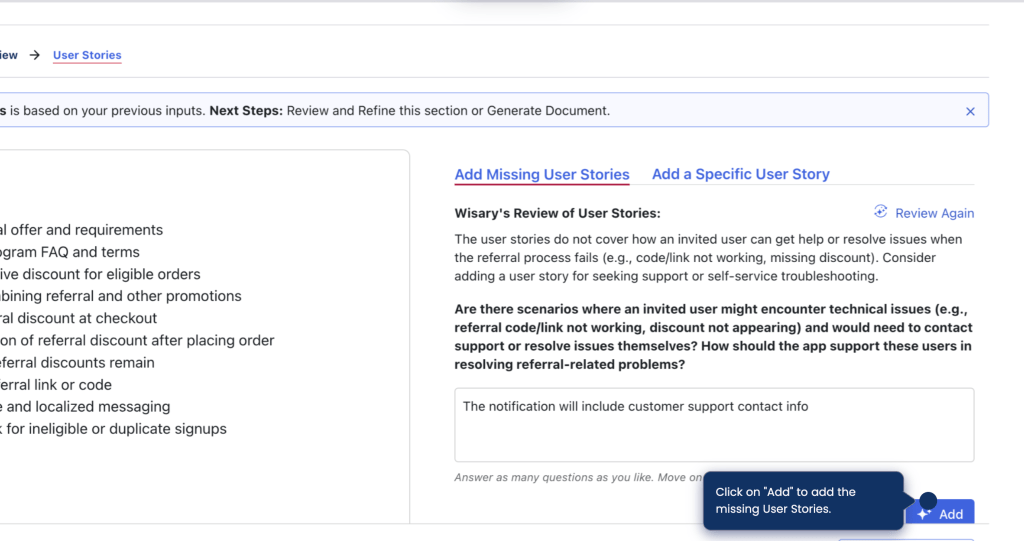The width and height of the screenshot is (1024, 541).
Task: Select the 'discount for eligible orders' story
Action: point(100,274)
